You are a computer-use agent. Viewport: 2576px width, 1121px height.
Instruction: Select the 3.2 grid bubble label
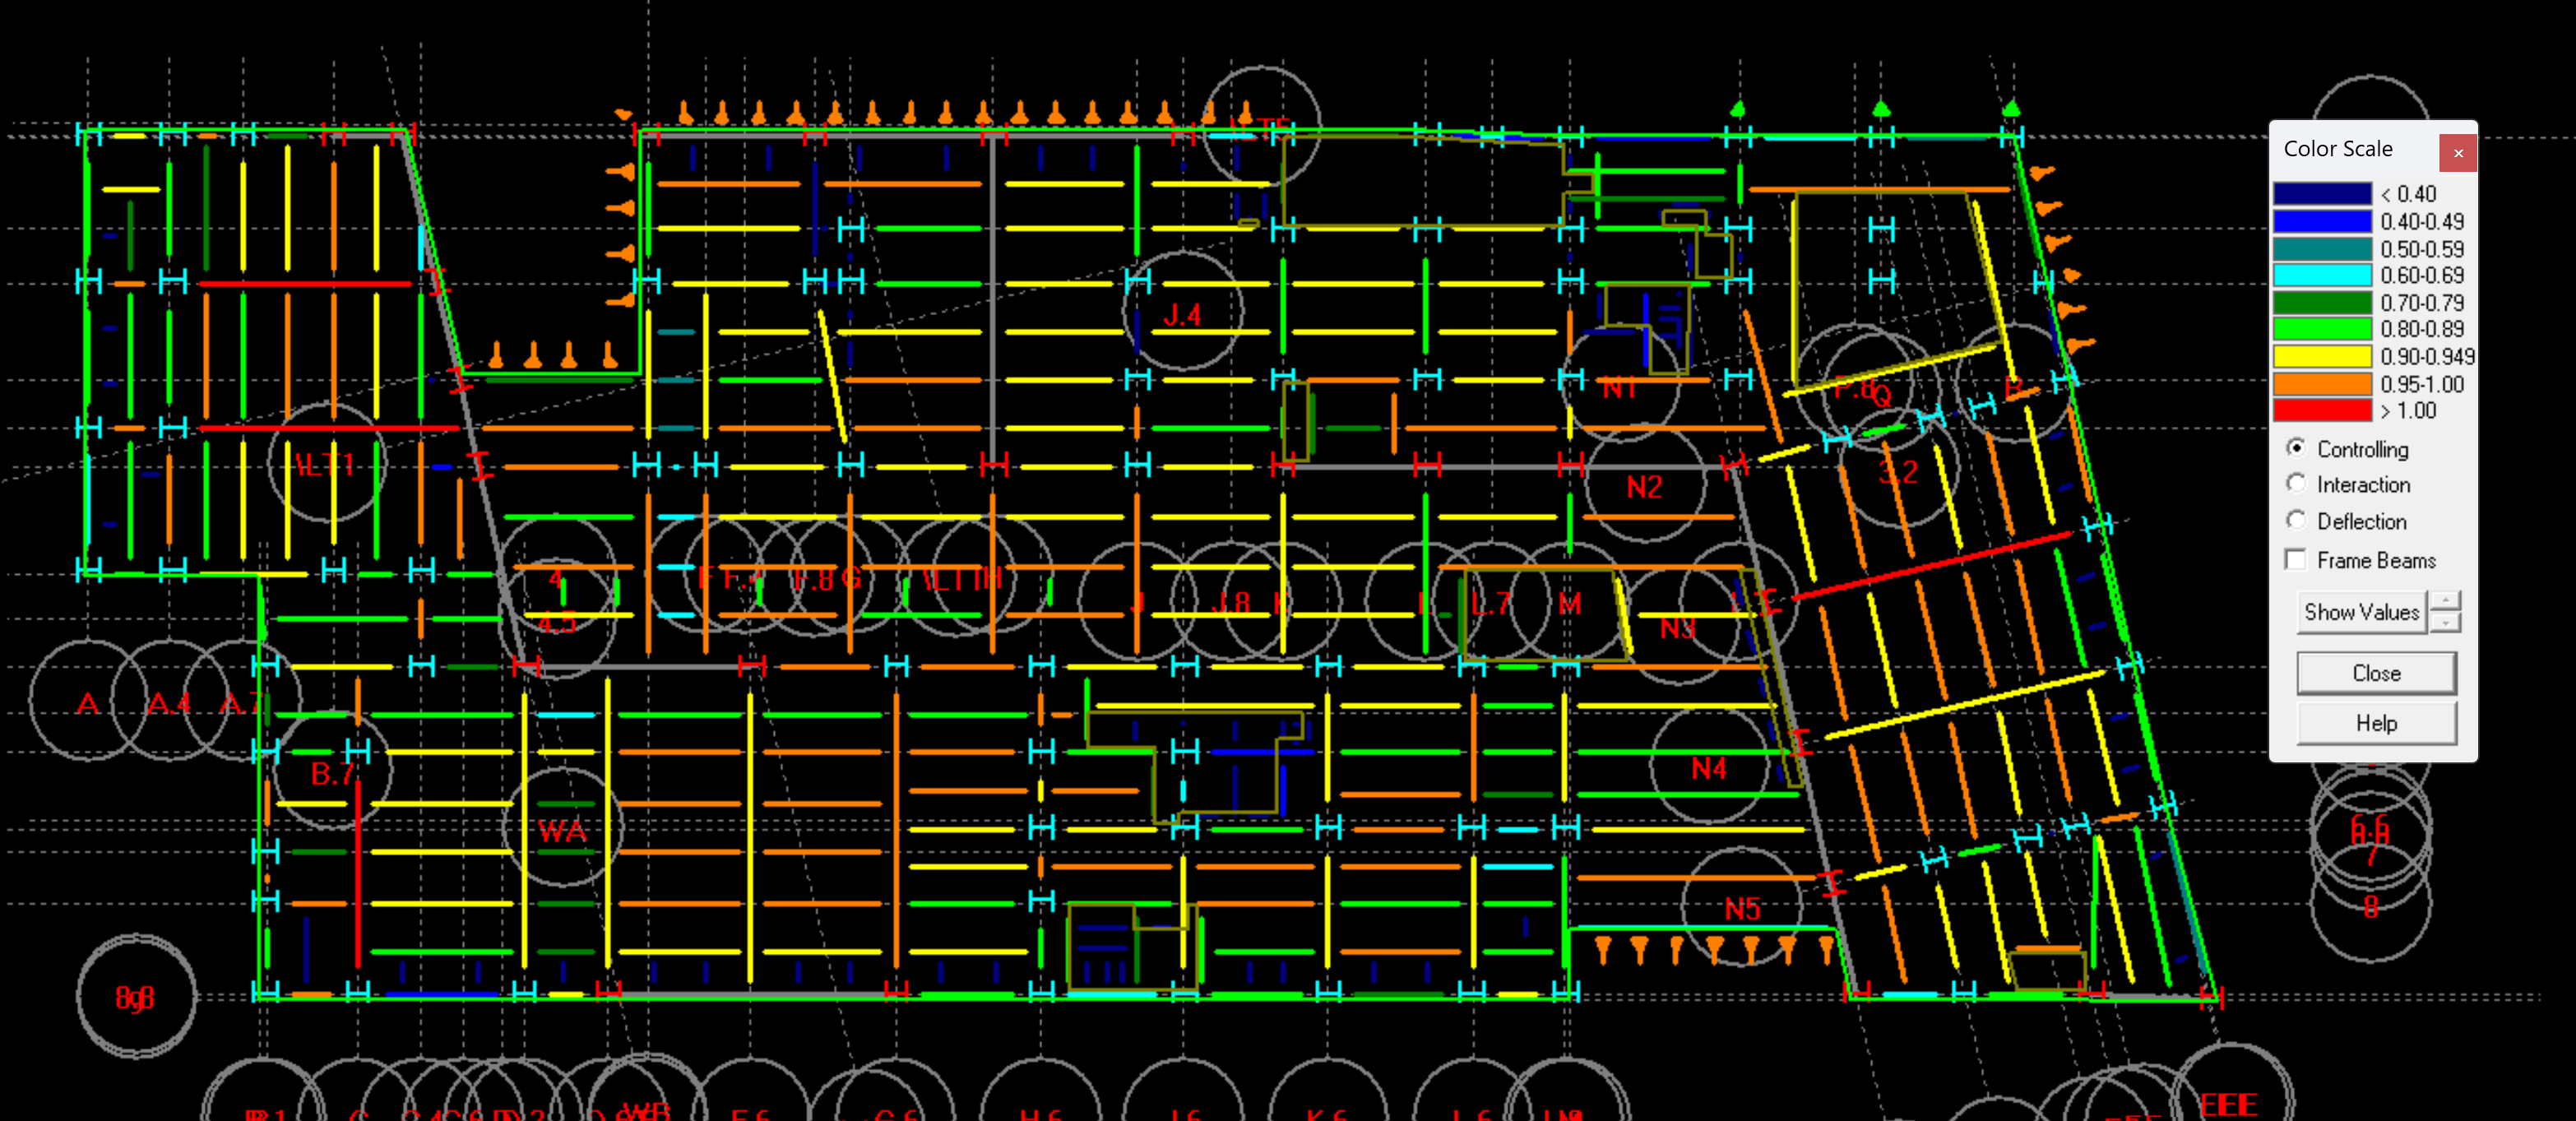1898,472
